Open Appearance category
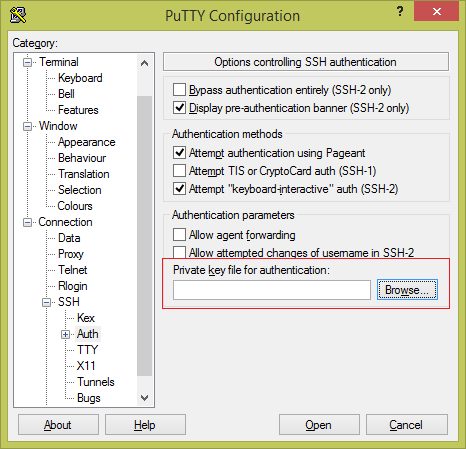Image resolution: width=466 pixels, height=449 pixels. [86, 142]
